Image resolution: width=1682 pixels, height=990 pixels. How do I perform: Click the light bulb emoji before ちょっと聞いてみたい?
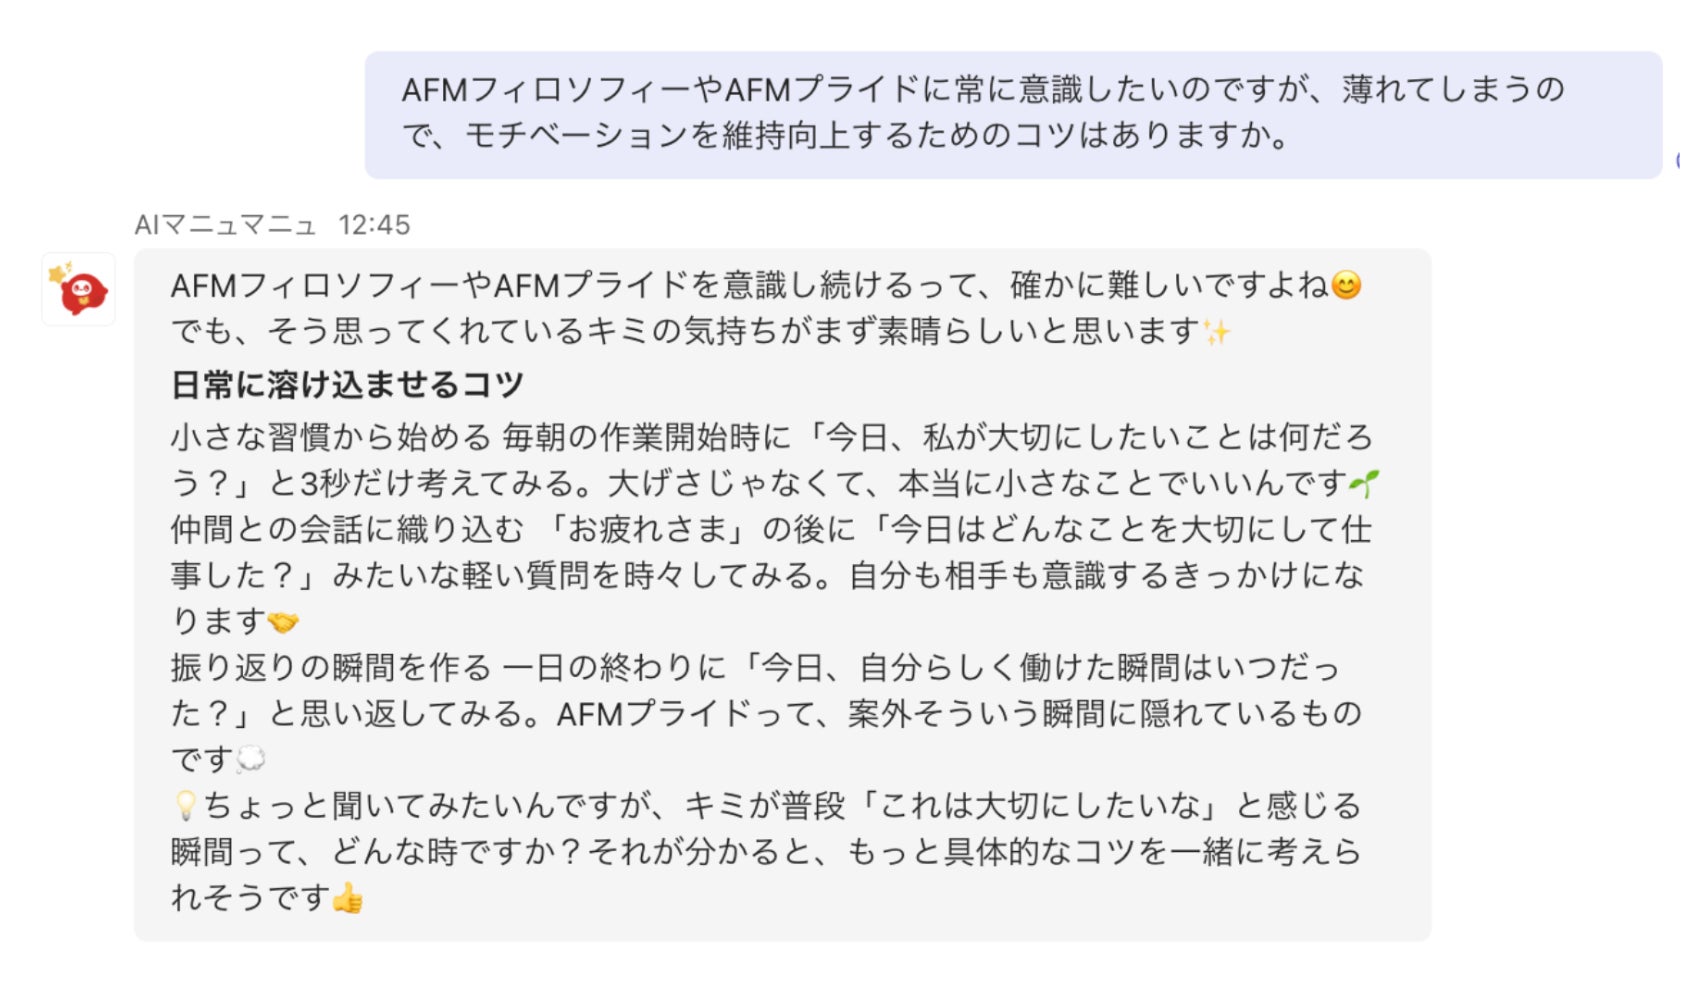coord(186,806)
